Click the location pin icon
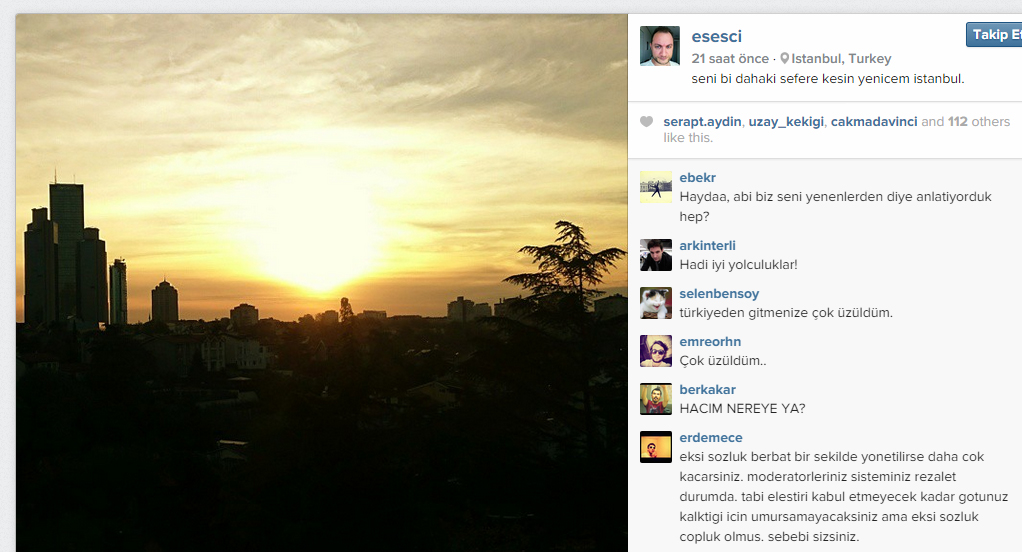Image resolution: width=1022 pixels, height=552 pixels. [785, 58]
